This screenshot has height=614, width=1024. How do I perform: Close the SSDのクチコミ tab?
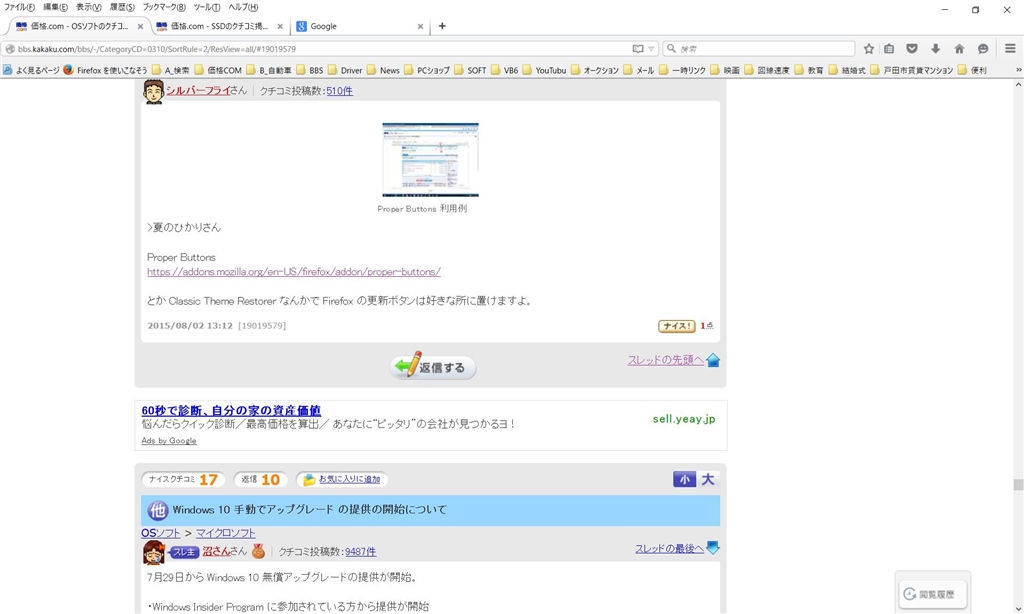click(x=280, y=27)
